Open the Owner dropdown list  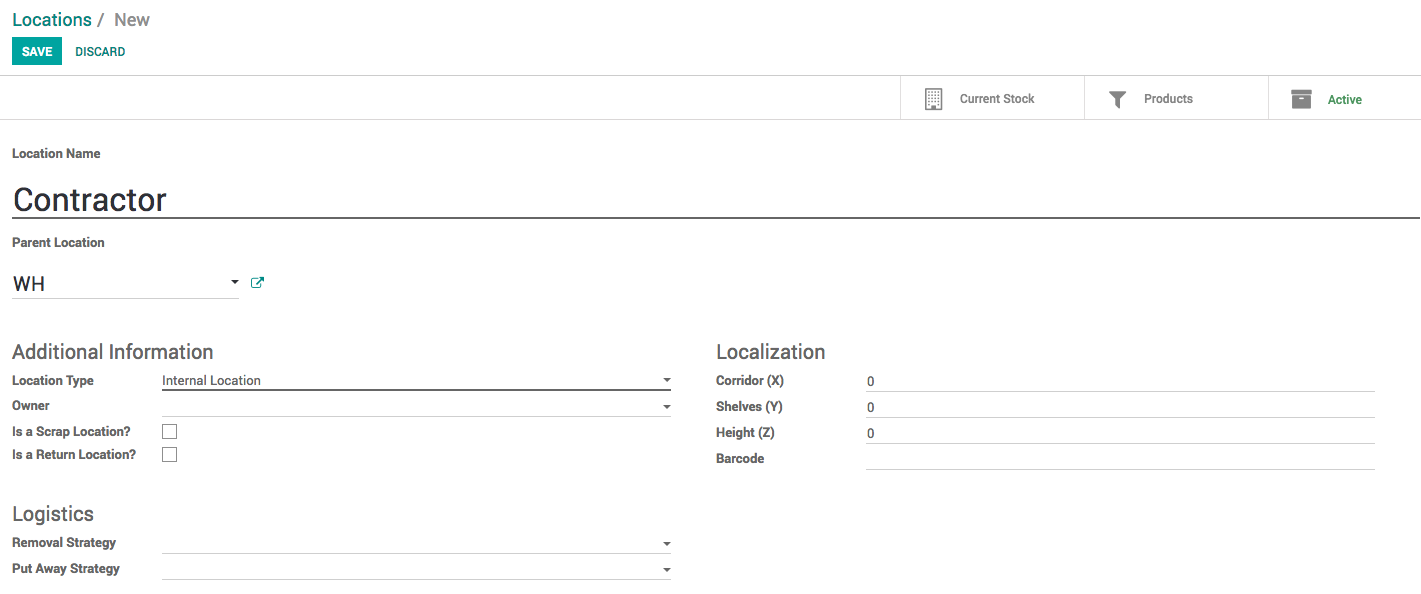(x=666, y=407)
